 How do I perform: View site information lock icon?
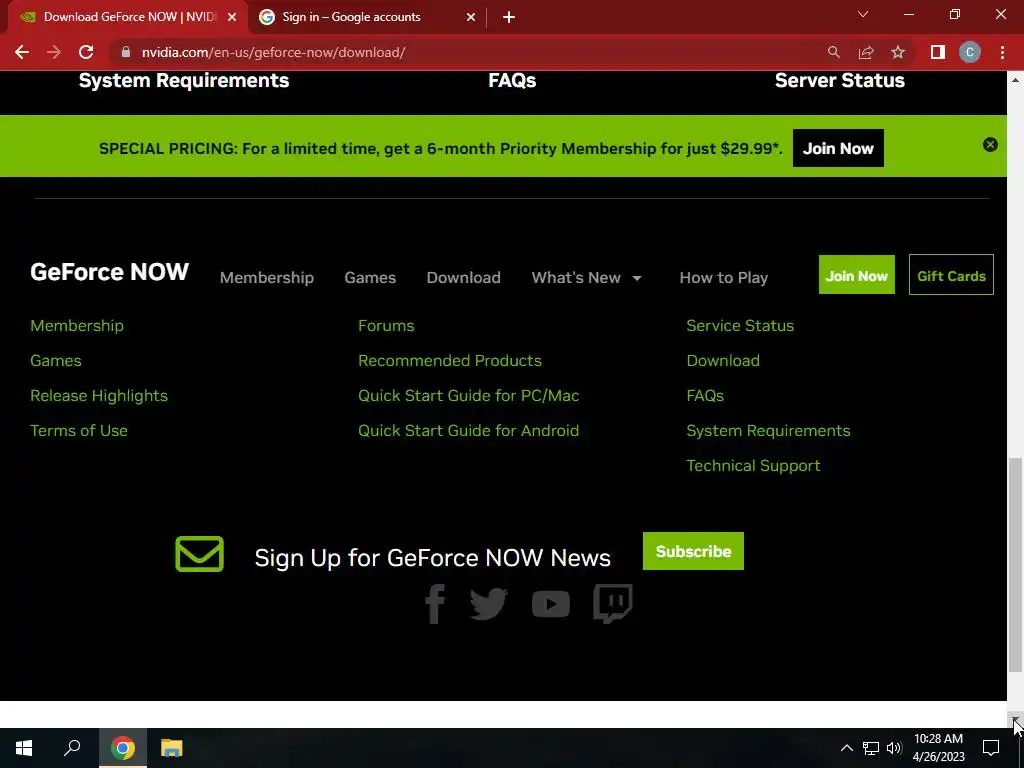click(126, 52)
